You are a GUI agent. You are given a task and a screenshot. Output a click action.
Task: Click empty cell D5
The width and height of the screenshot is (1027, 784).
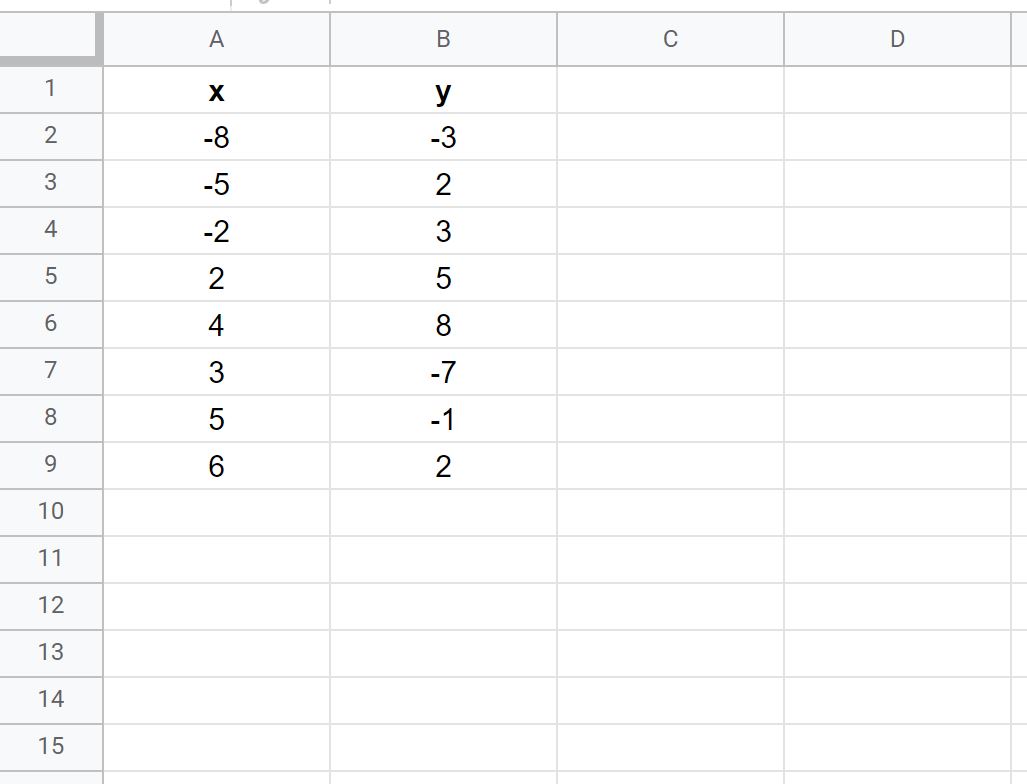coord(897,278)
